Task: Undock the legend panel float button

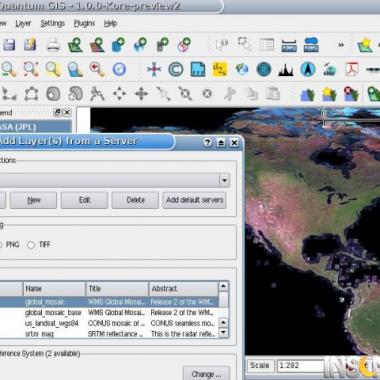Action: pos(57,112)
